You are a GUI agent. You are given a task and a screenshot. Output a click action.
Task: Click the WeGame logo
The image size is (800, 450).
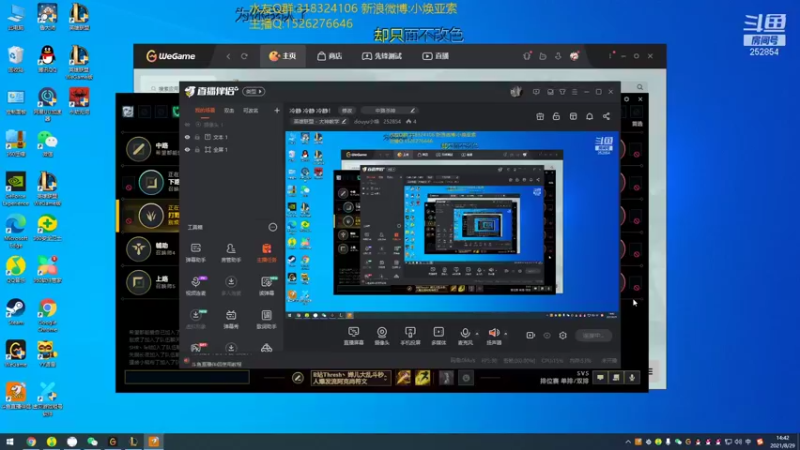171,56
